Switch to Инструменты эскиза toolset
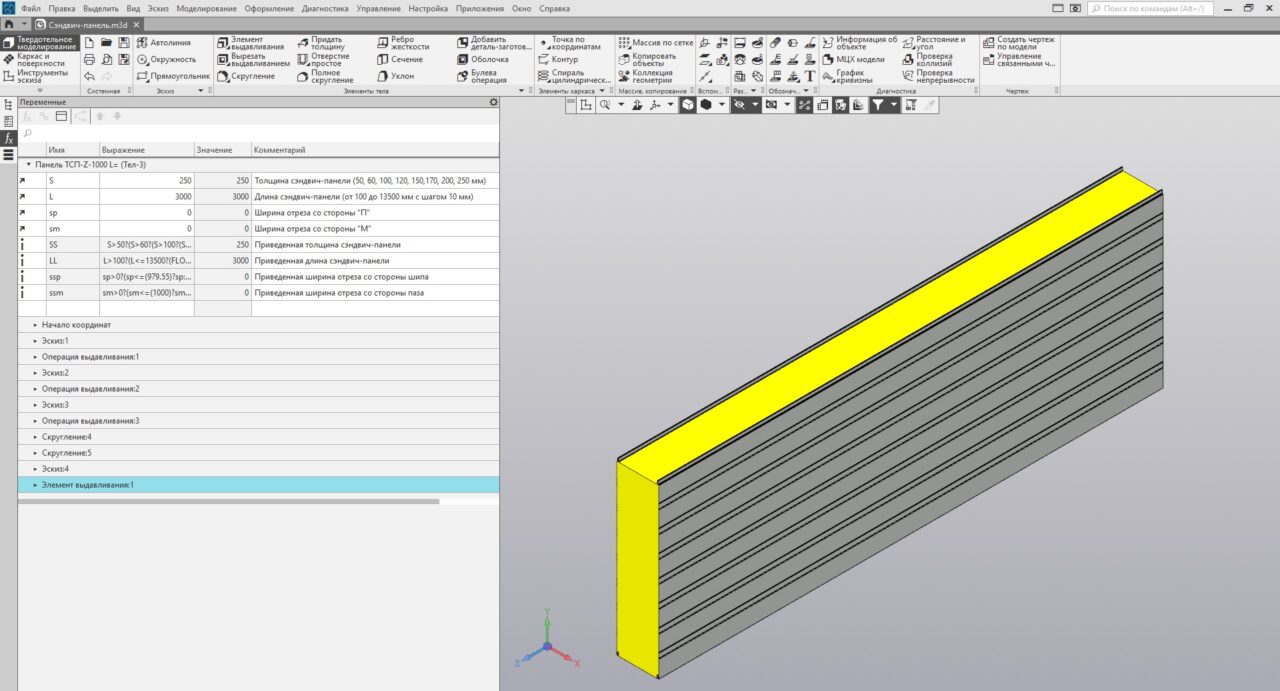 click(35, 76)
